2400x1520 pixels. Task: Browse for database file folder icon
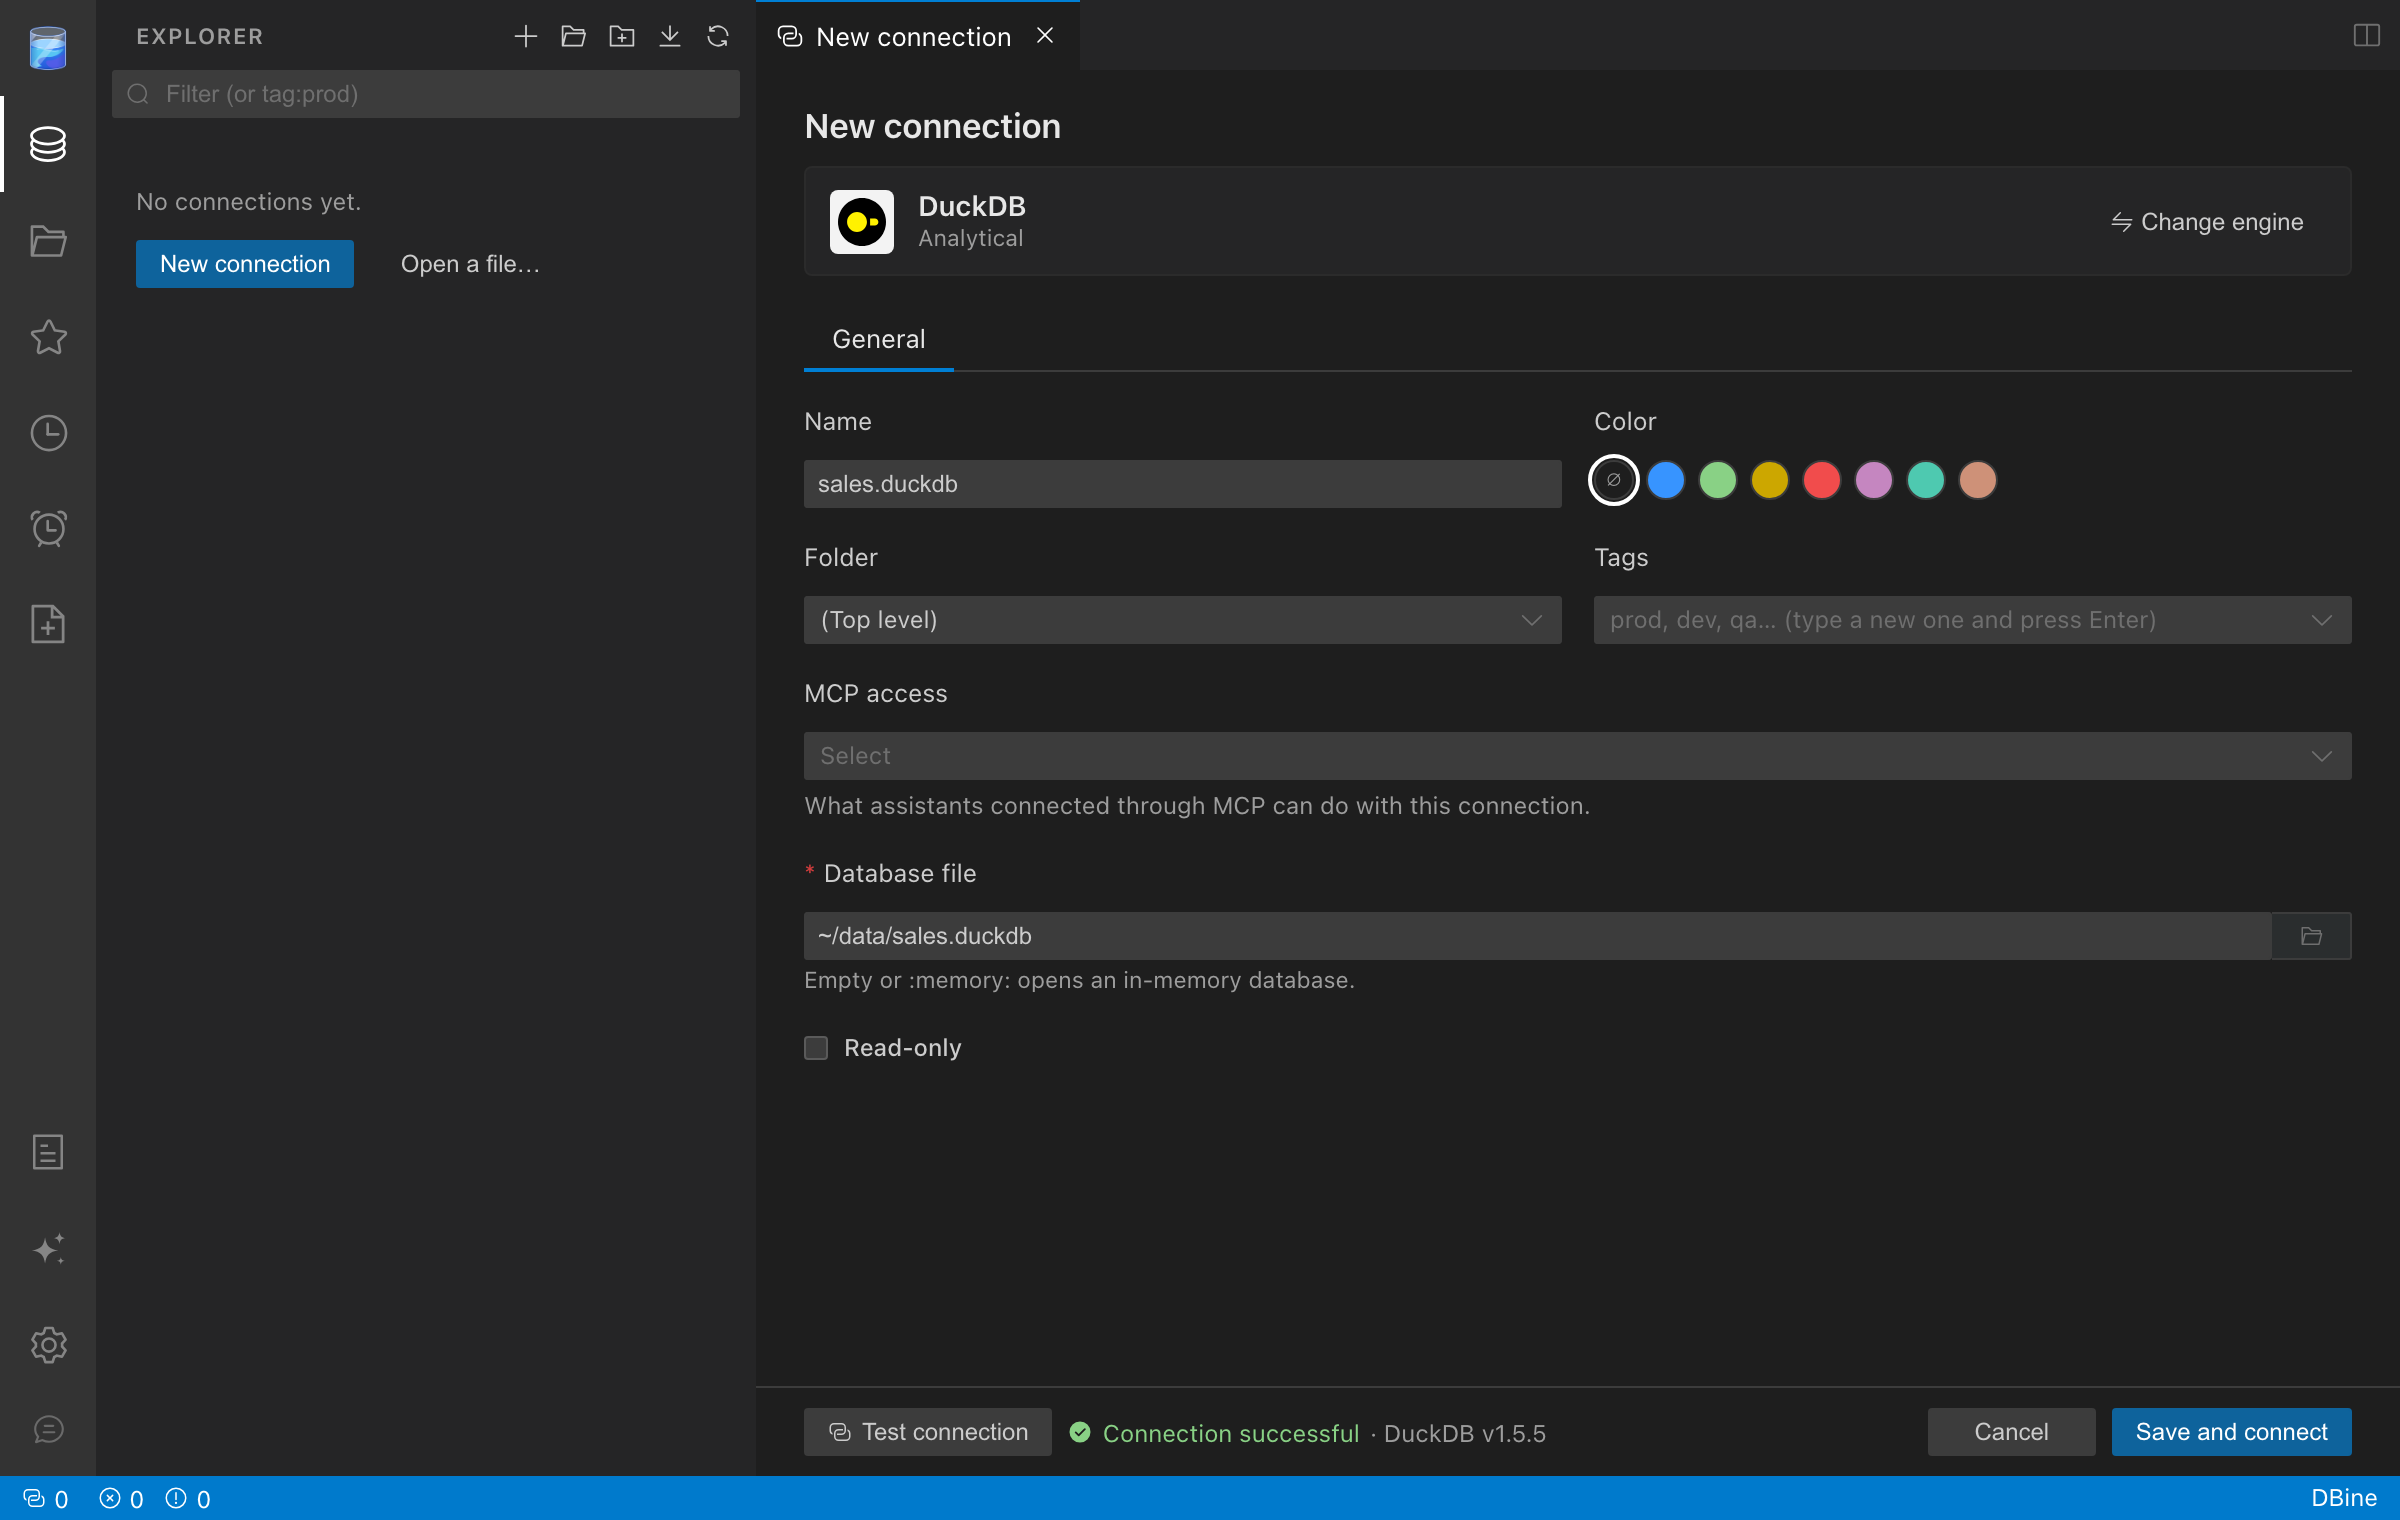coord(2311,936)
